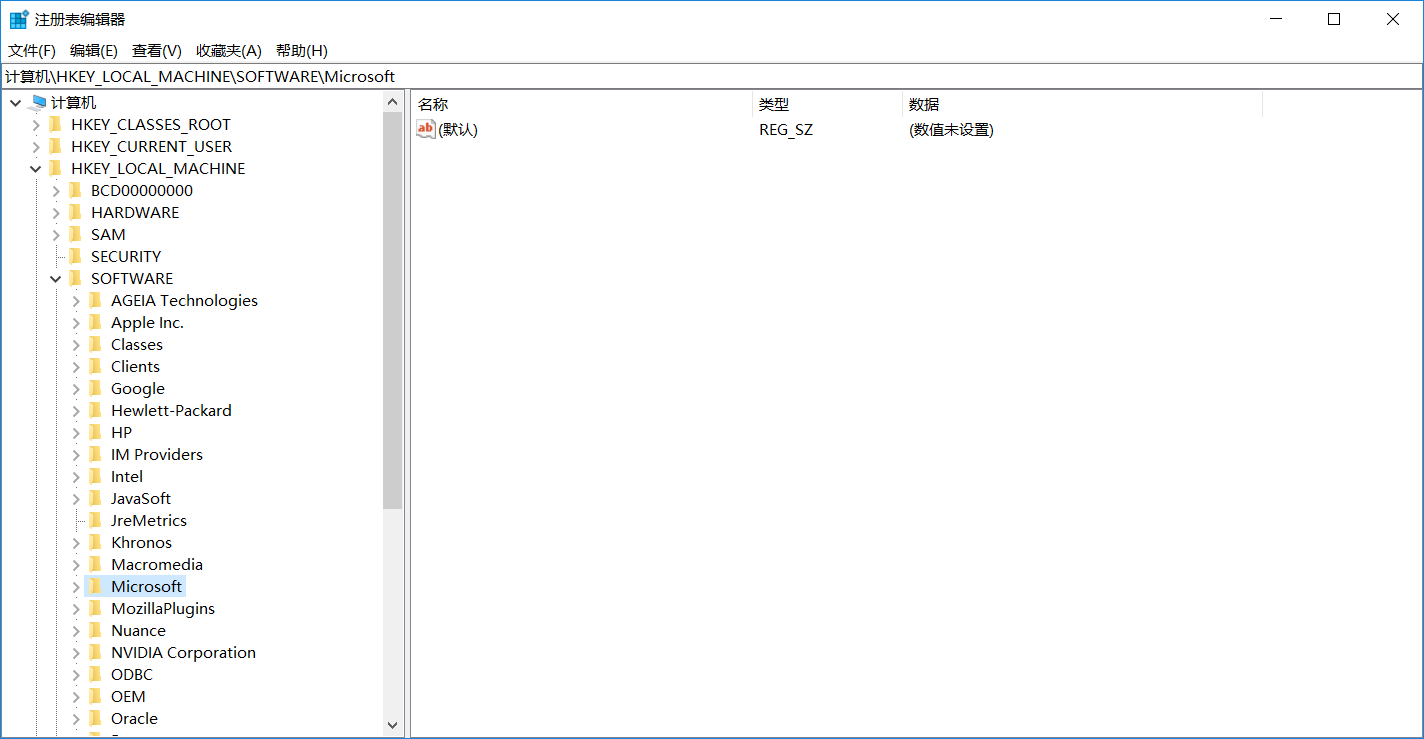
Task: Click the 计算机 computer icon
Action: 39,102
